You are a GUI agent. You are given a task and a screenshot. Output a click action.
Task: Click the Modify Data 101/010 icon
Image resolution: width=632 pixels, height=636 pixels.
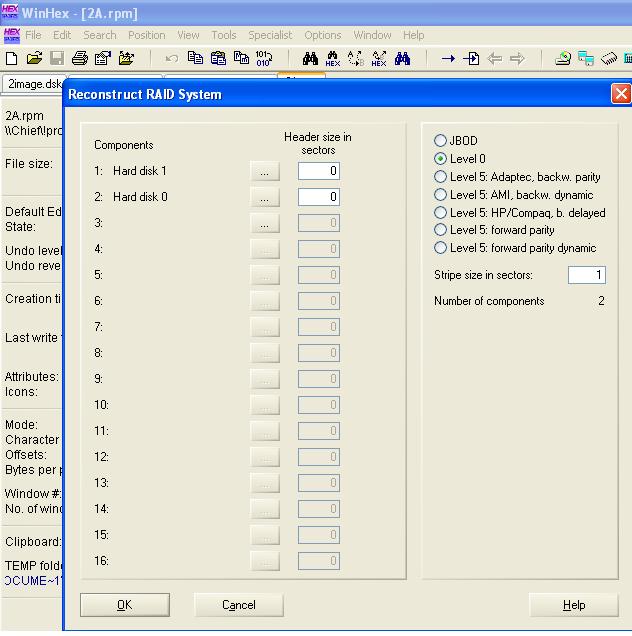pyautogui.click(x=264, y=59)
